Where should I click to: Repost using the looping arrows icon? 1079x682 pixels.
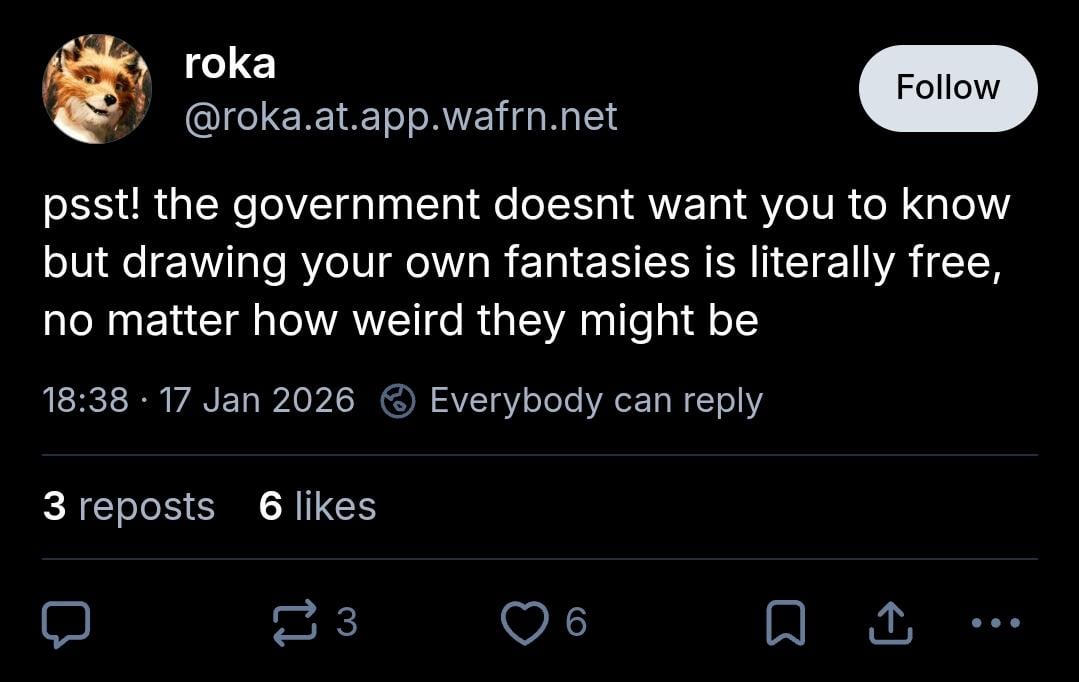pyautogui.click(x=294, y=622)
